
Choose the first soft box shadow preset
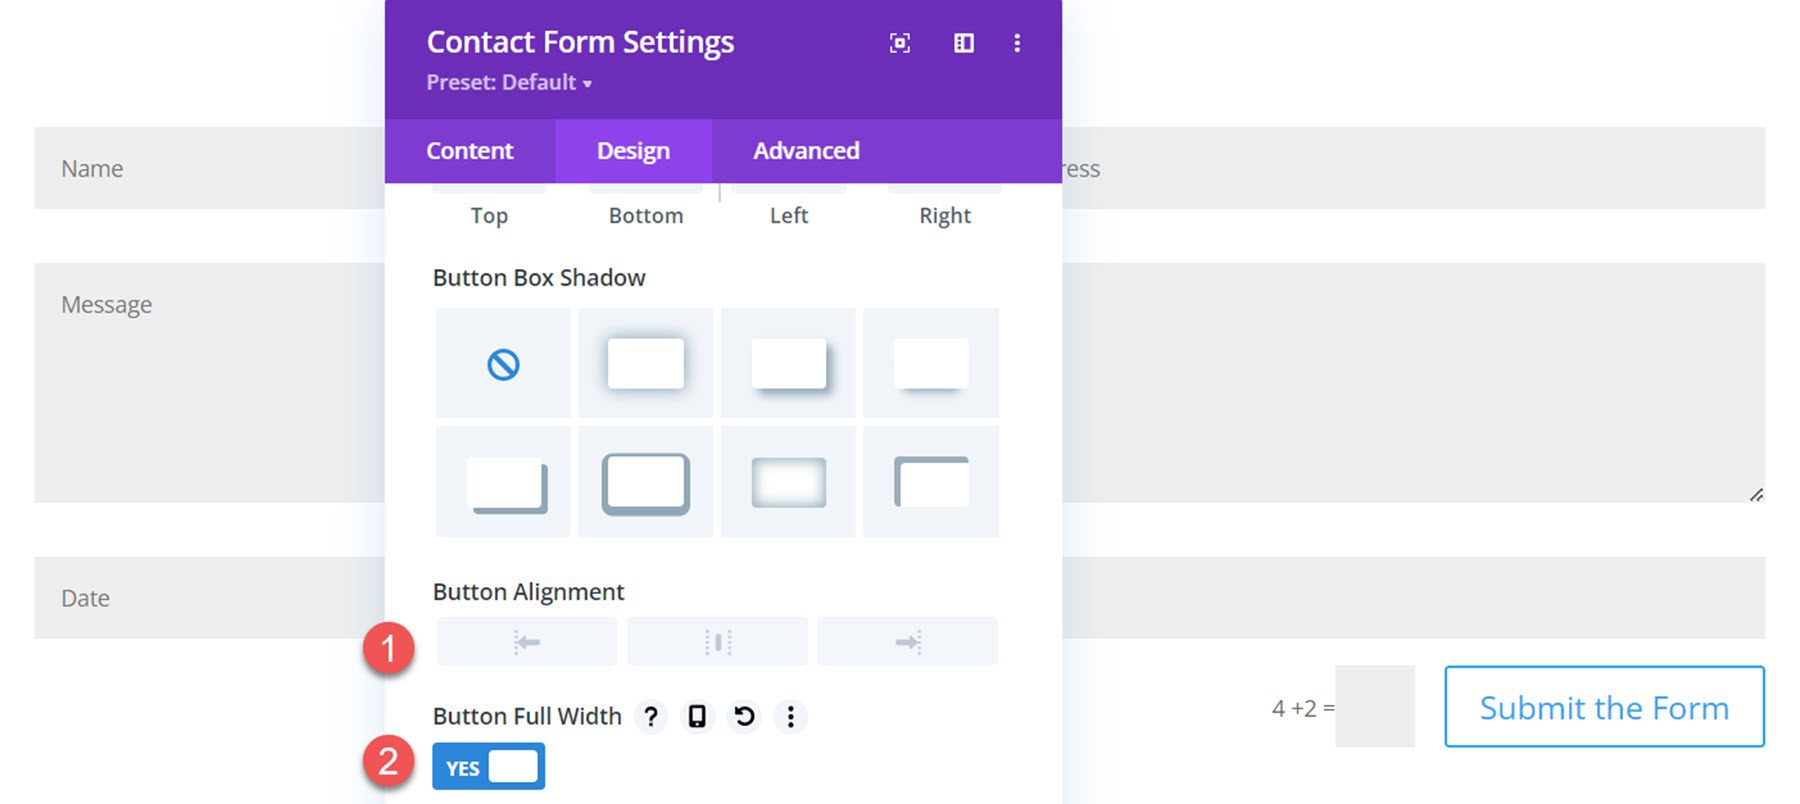pyautogui.click(x=646, y=364)
